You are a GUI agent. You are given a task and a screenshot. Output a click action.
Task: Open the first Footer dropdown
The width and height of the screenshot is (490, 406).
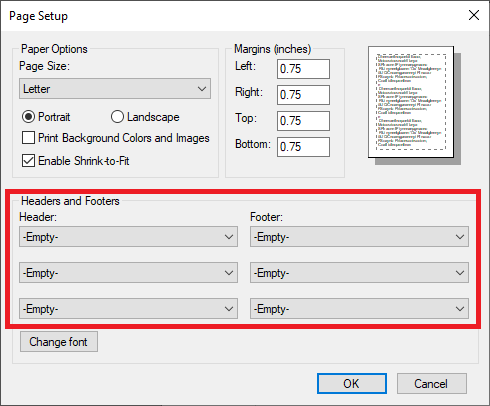click(x=359, y=237)
